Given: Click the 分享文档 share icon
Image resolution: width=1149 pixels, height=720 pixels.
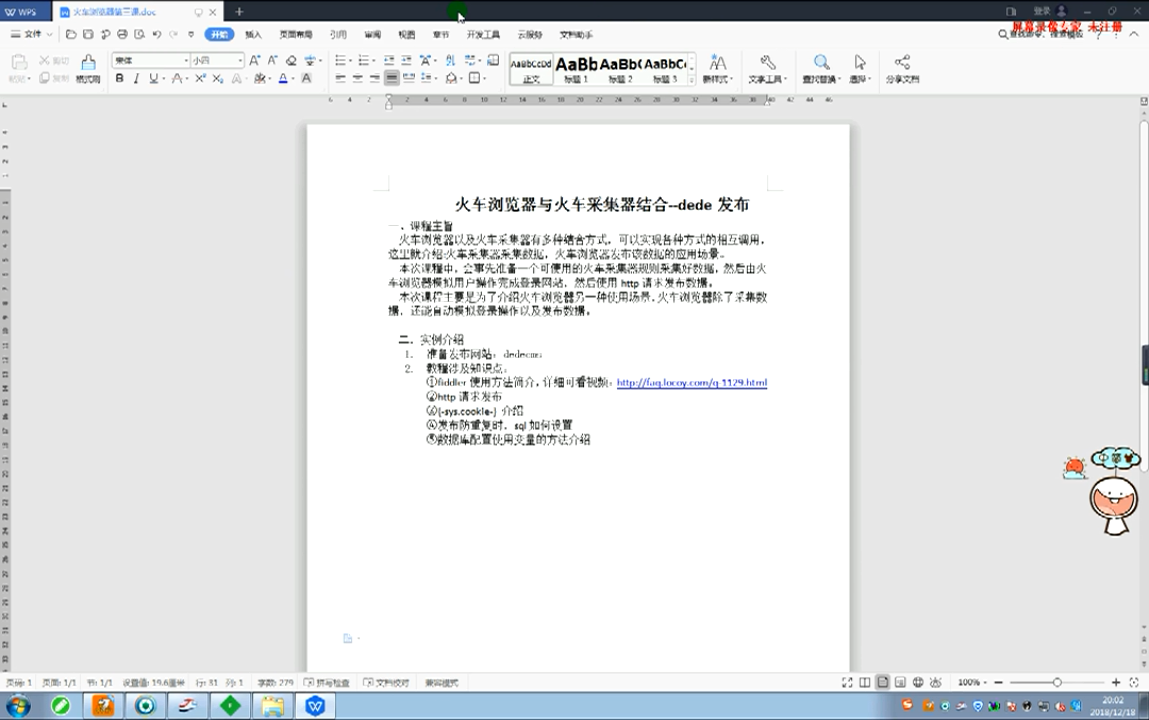Looking at the screenshot, I should (x=902, y=69).
